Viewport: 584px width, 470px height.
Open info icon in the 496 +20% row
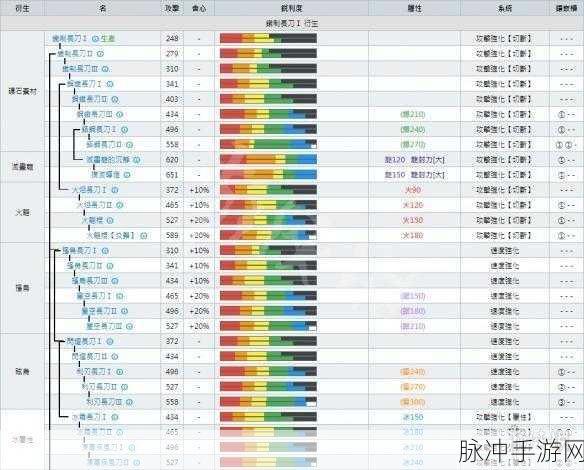coord(124,311)
